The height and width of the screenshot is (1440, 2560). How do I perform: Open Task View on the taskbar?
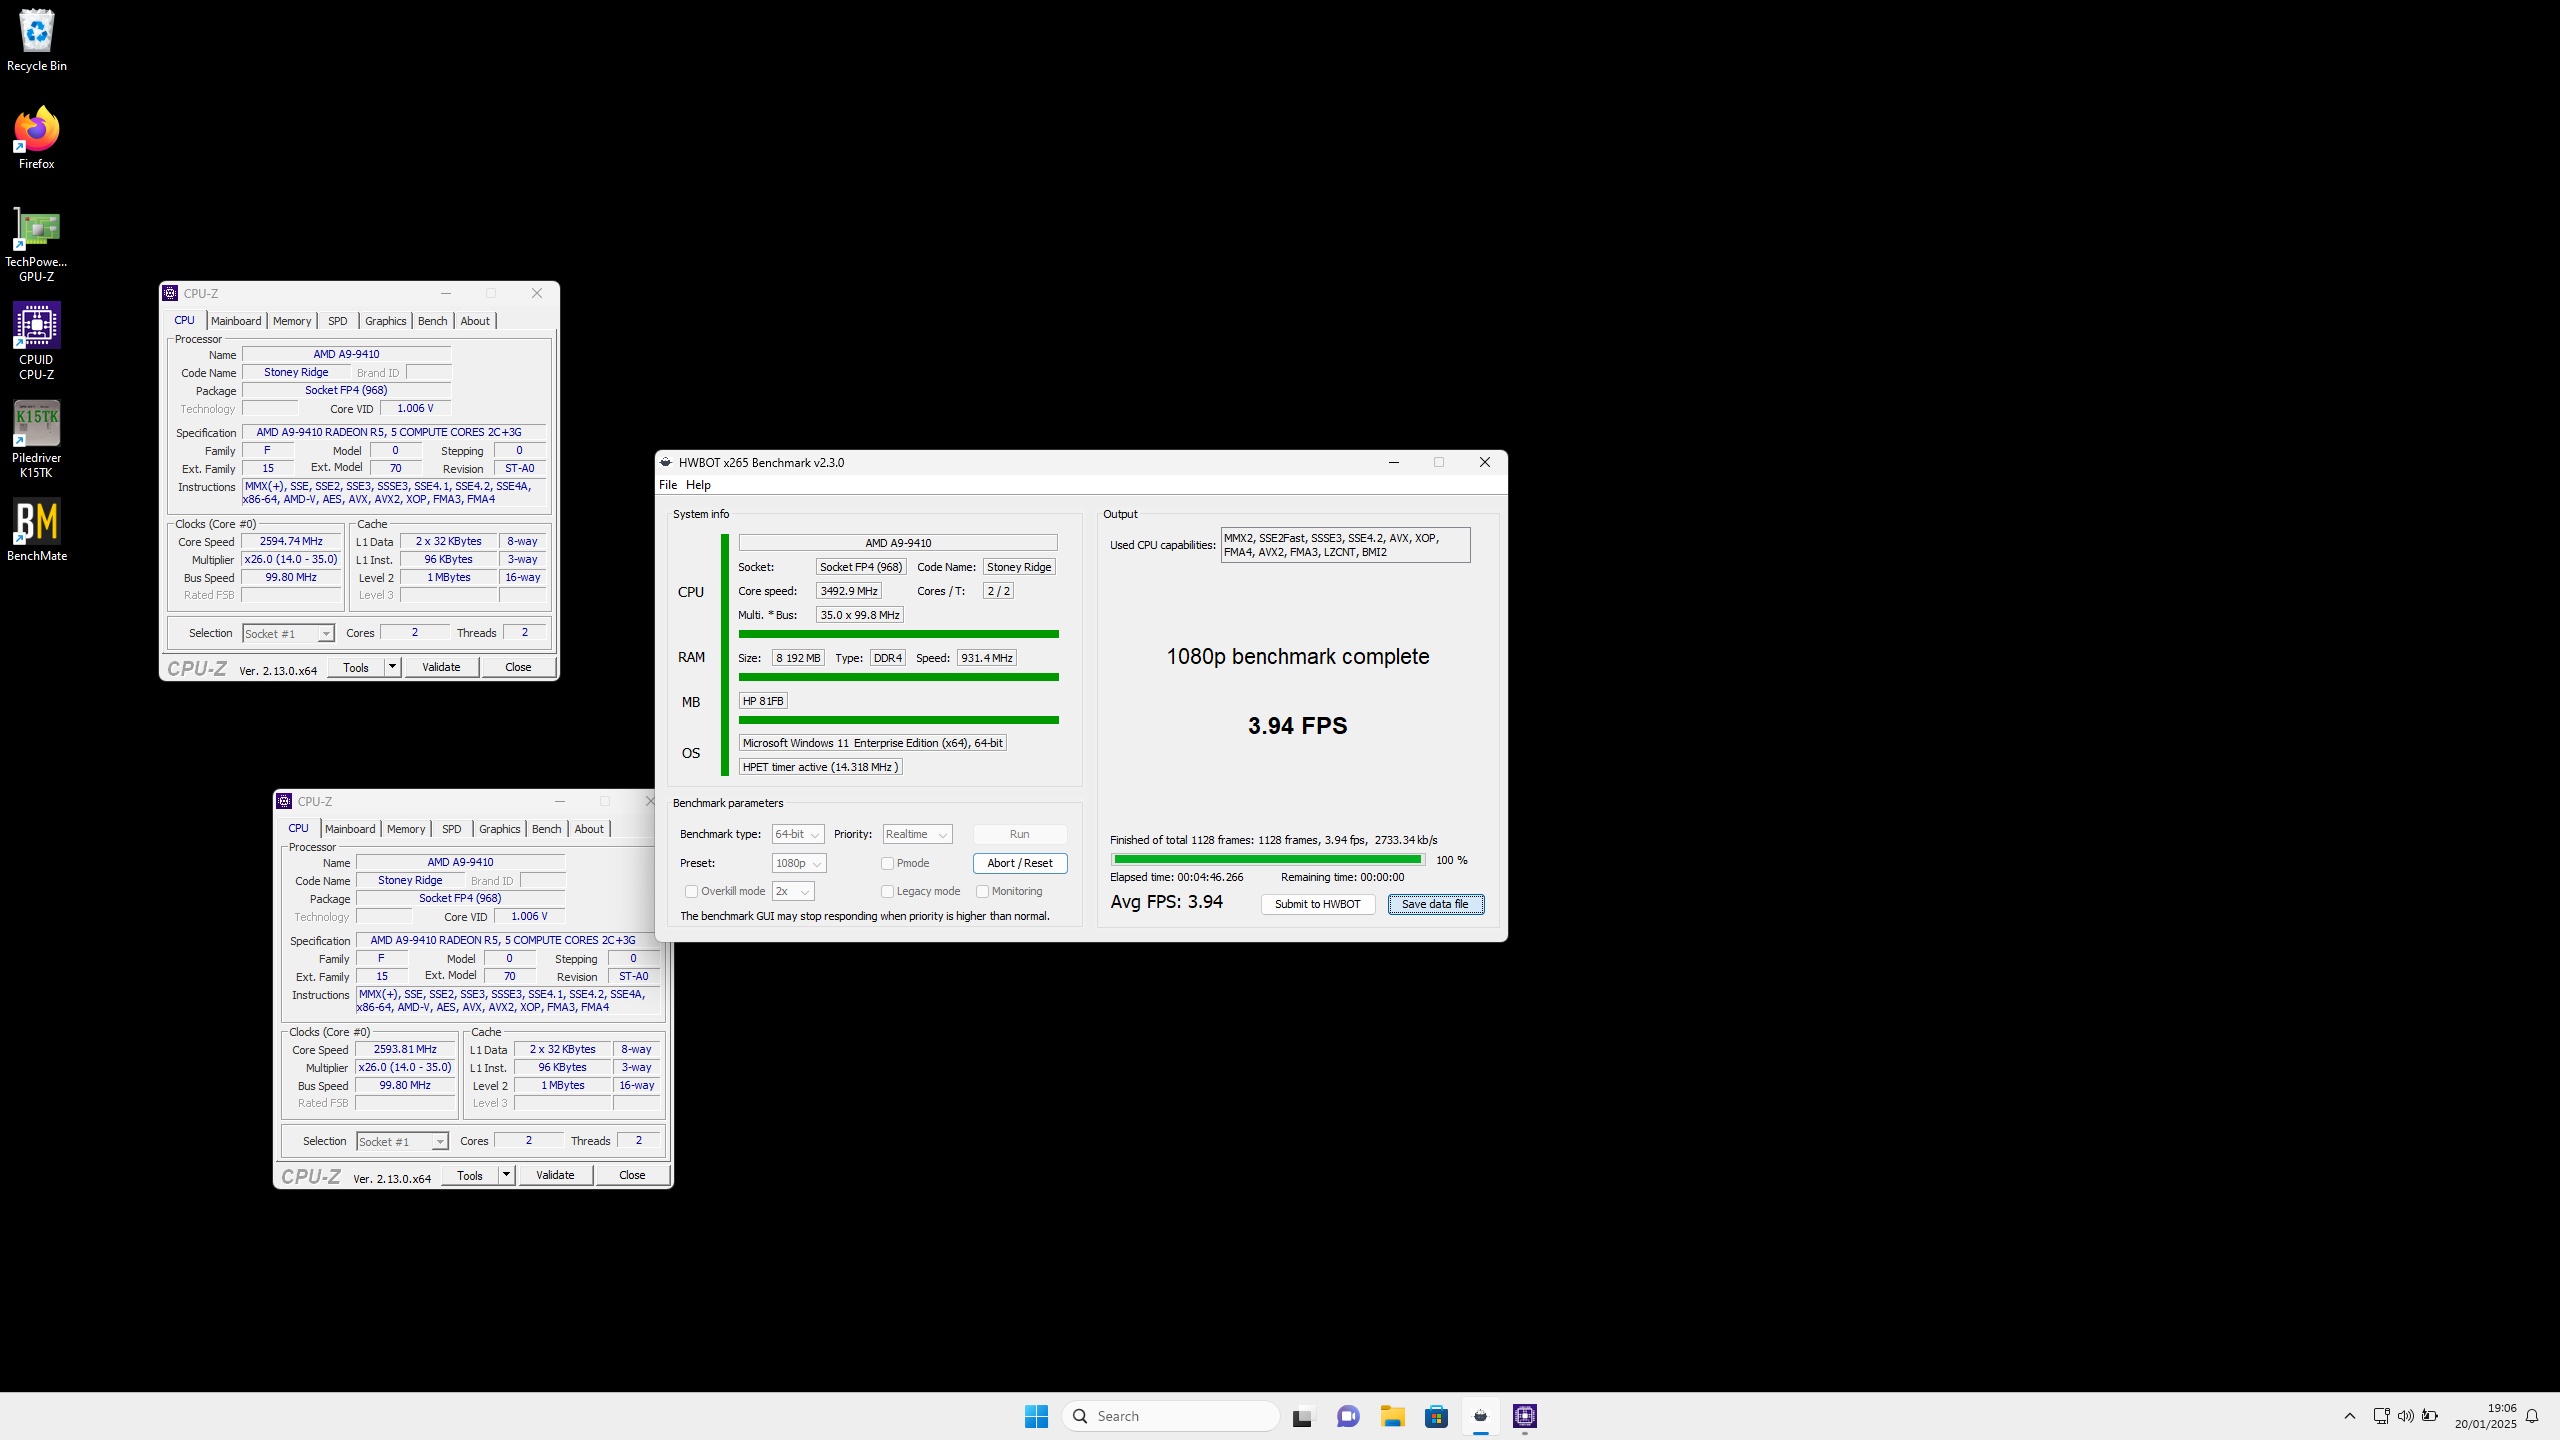(1302, 1416)
